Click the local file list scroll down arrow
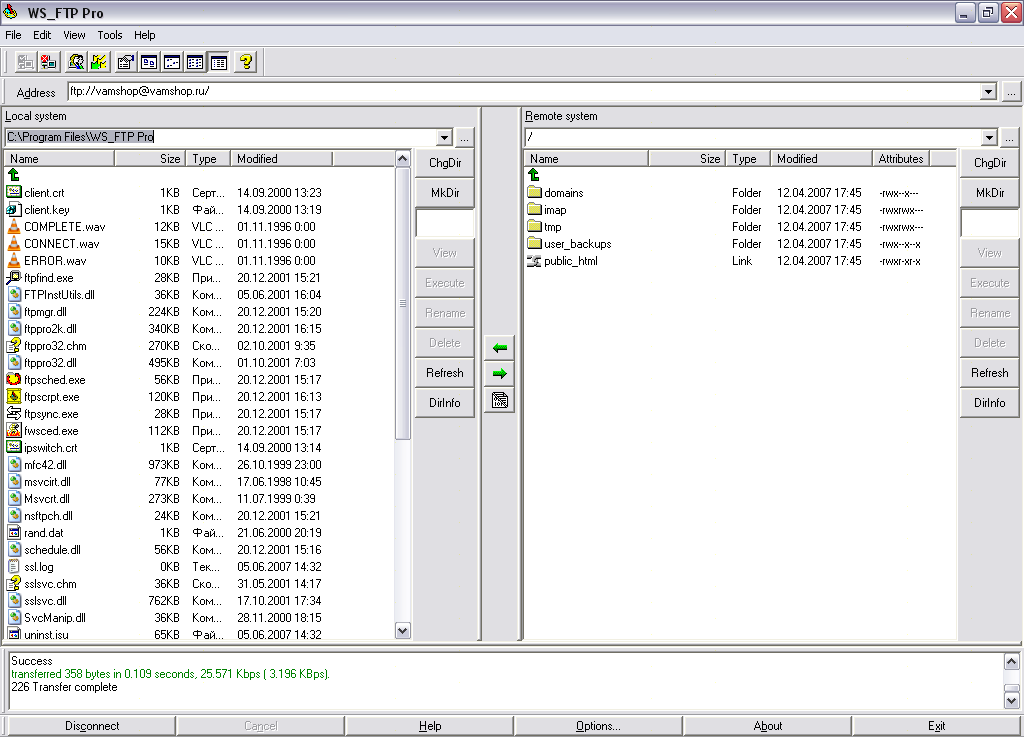 (x=403, y=631)
